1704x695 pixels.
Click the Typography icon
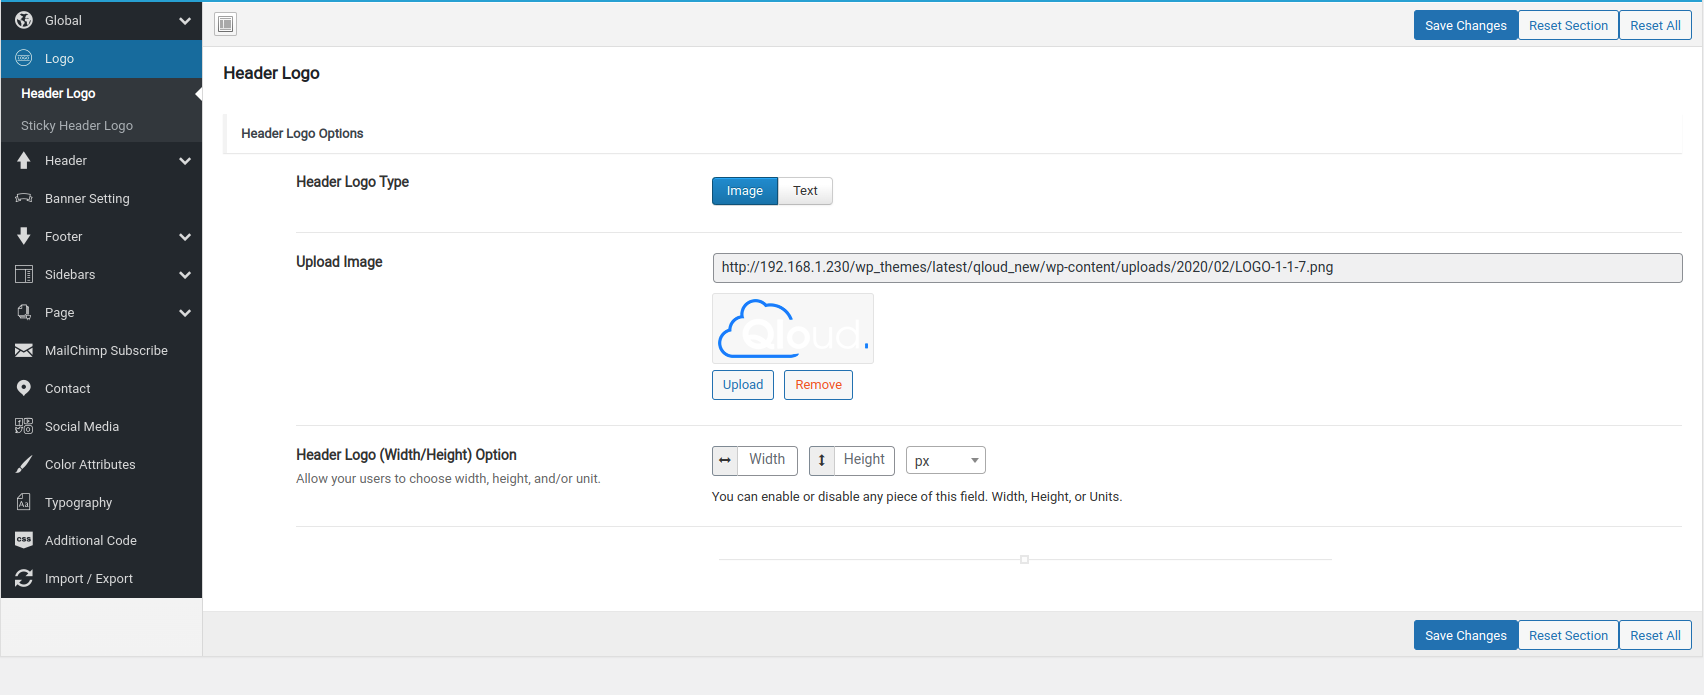coord(24,502)
